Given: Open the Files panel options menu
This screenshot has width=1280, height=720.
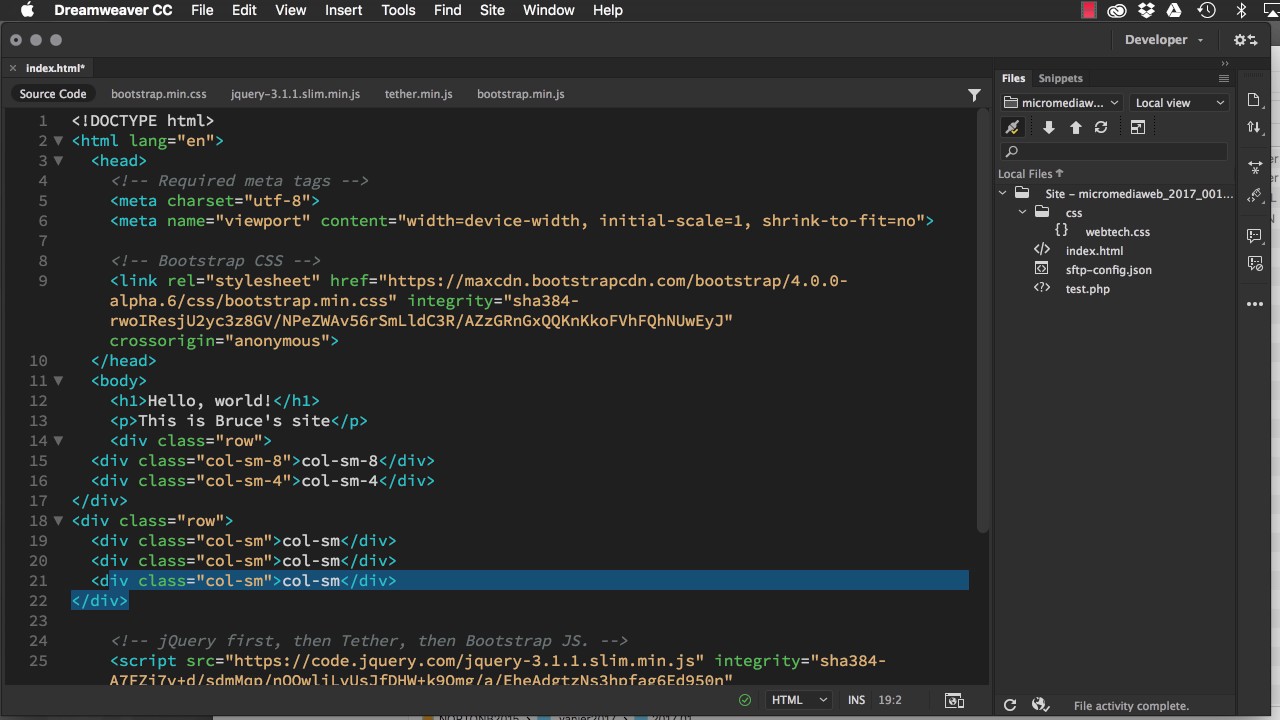Looking at the screenshot, I should click(1223, 78).
